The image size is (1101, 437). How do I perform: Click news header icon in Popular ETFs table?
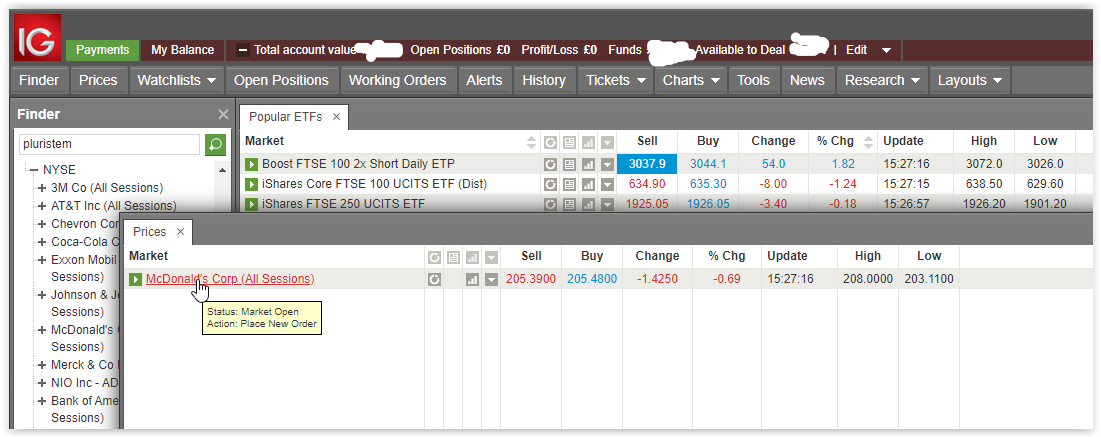click(569, 142)
